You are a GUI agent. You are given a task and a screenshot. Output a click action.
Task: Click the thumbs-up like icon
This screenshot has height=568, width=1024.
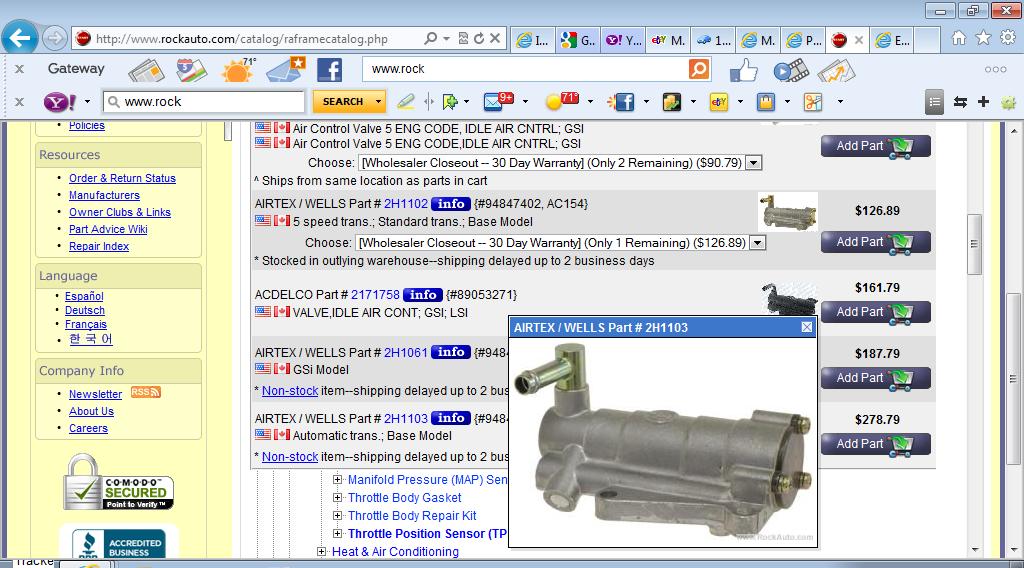(x=743, y=70)
